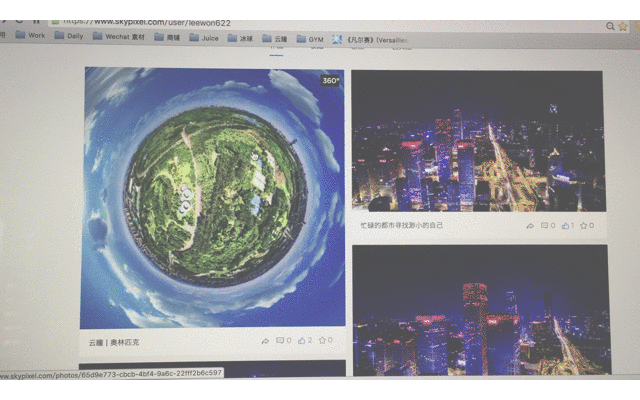Click the 360° badge on the panorama
This screenshot has width=640, height=400.
(x=330, y=80)
